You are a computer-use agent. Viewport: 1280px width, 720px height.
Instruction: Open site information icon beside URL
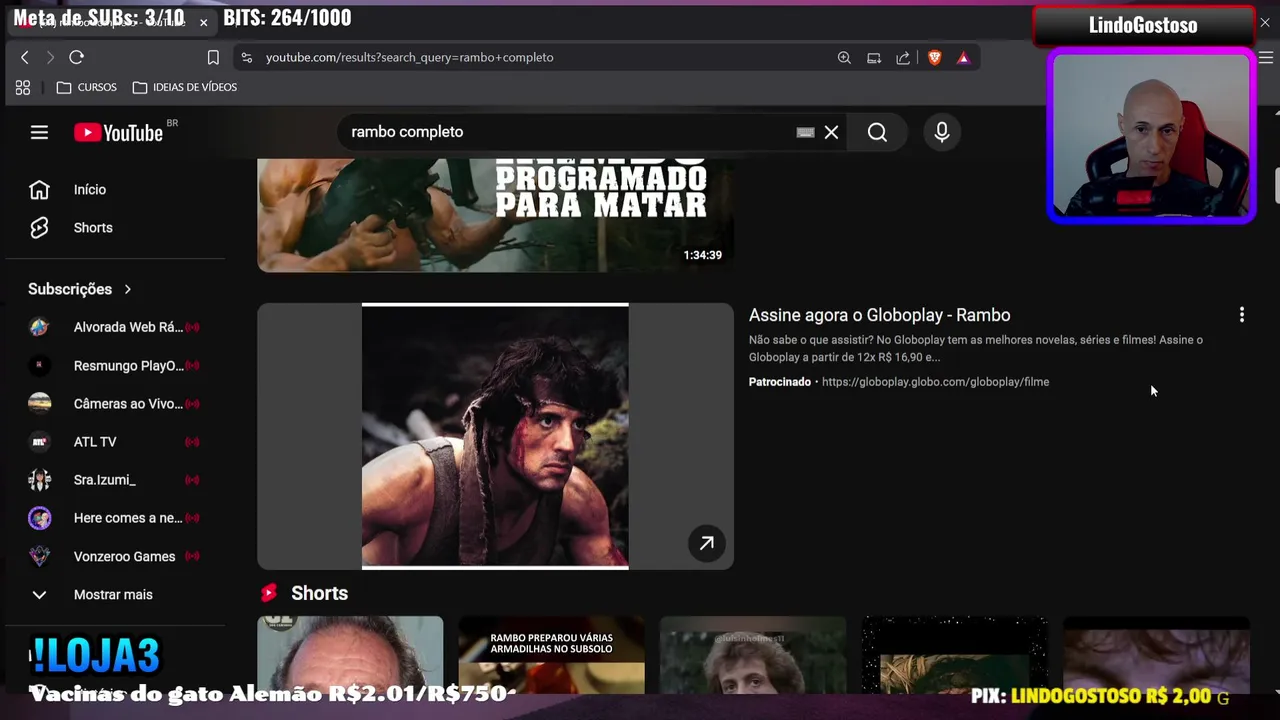tap(247, 57)
